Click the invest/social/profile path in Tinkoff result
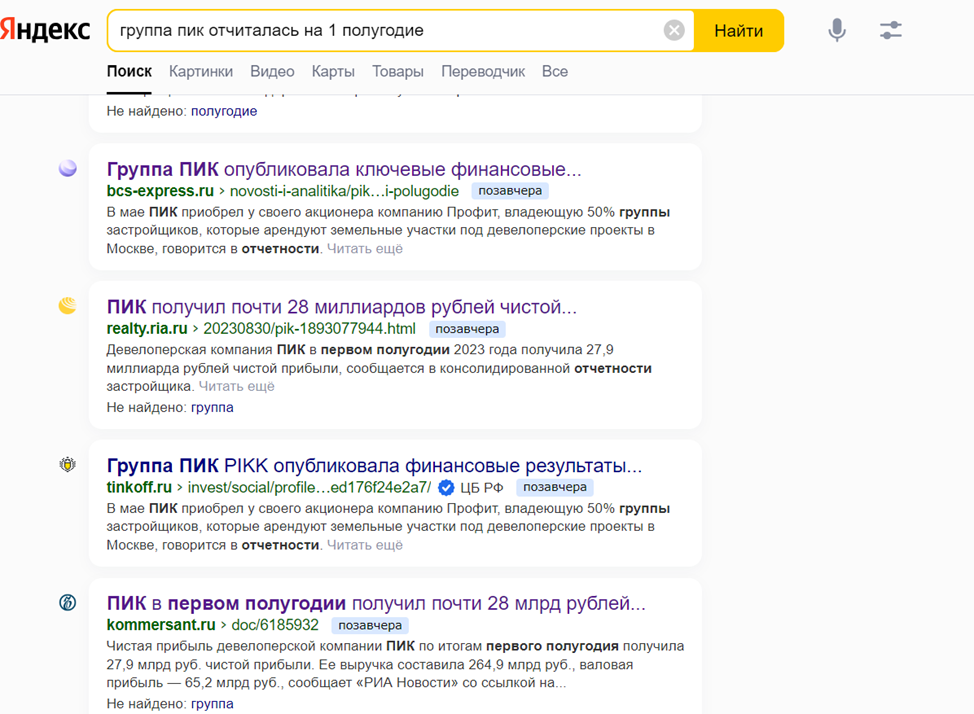The width and height of the screenshot is (974, 714). (x=309, y=487)
